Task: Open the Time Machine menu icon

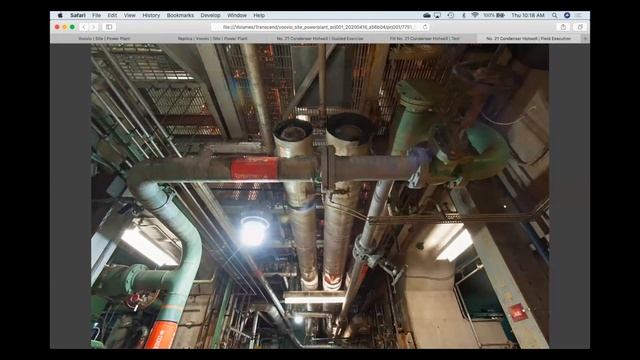Action: point(451,15)
